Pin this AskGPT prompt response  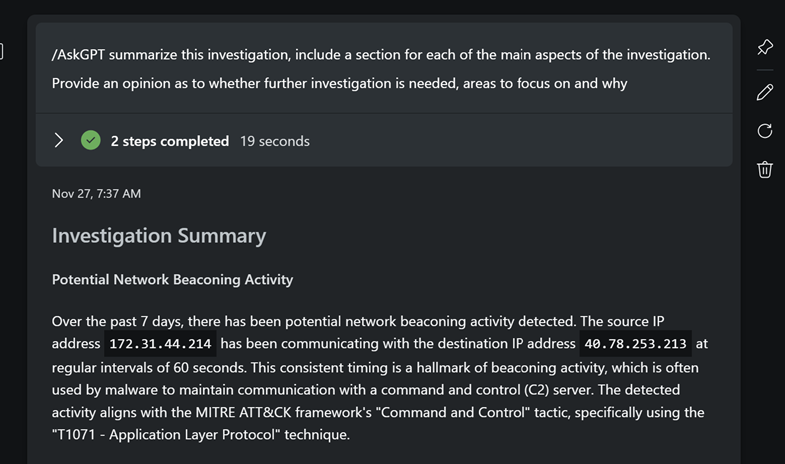(x=765, y=47)
